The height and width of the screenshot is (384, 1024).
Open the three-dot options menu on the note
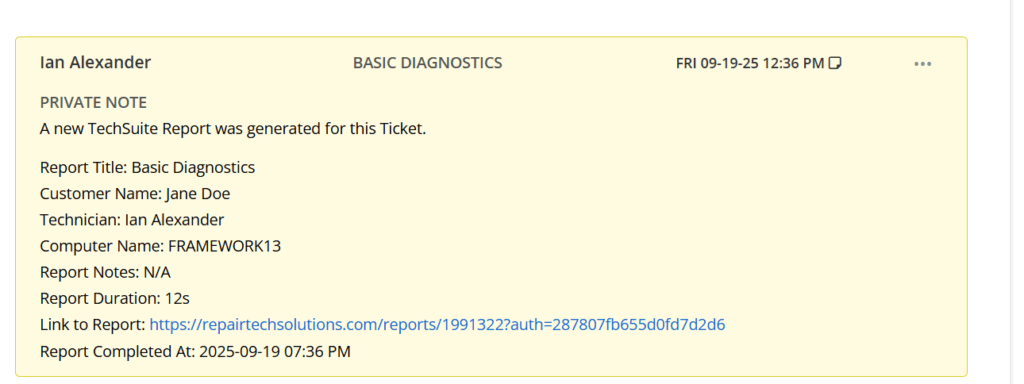coord(922,63)
